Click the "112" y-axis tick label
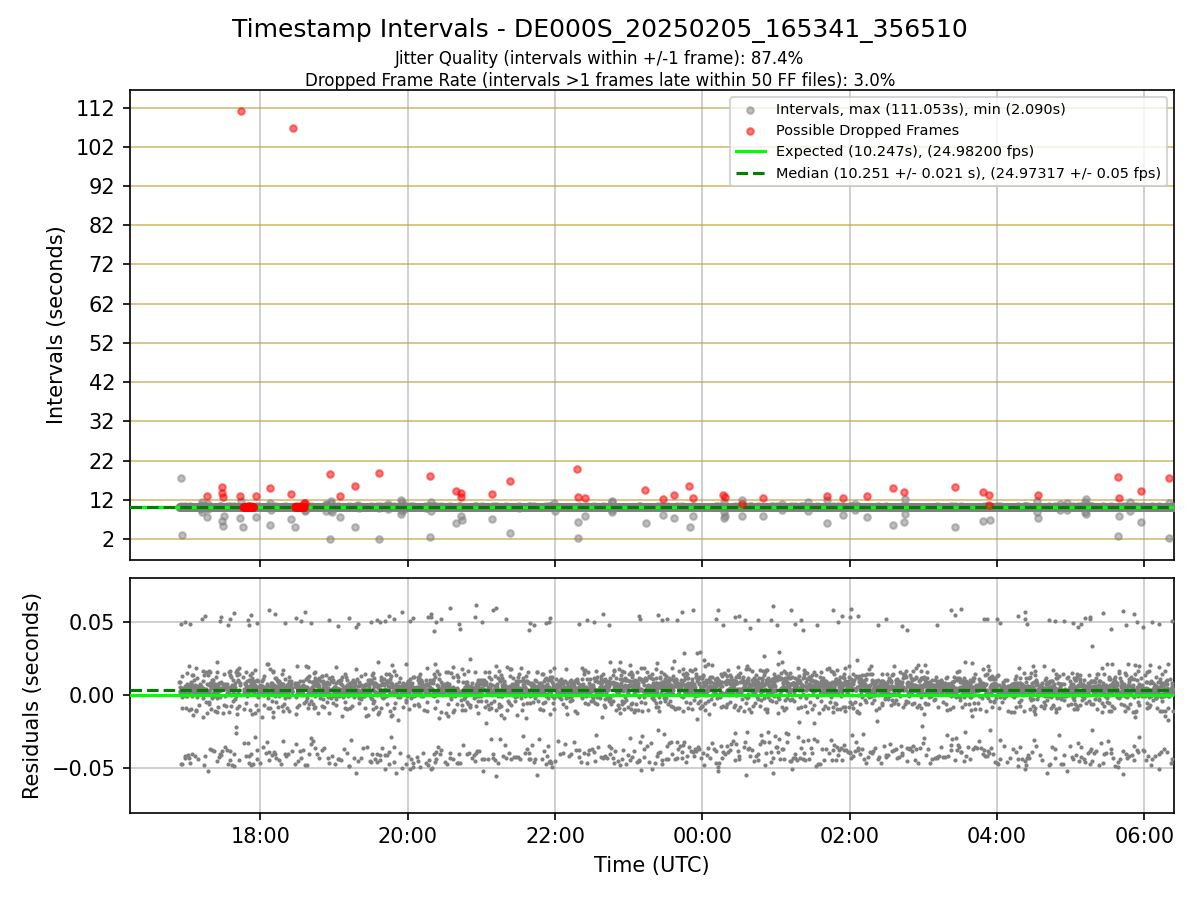This screenshot has height=900, width=1200. (x=96, y=108)
